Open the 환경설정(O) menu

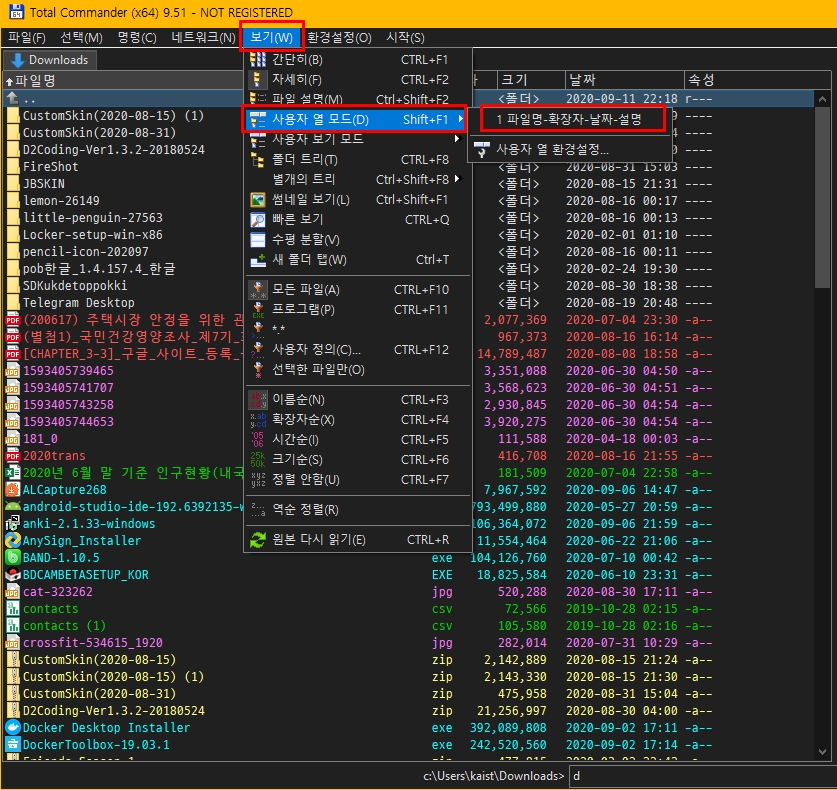tap(339, 37)
